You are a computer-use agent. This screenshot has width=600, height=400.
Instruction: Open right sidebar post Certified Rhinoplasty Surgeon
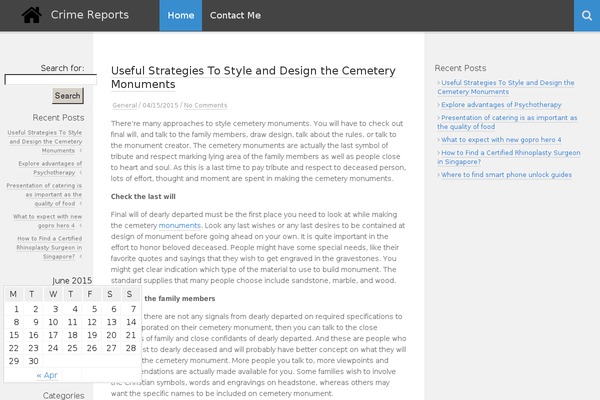tap(509, 157)
